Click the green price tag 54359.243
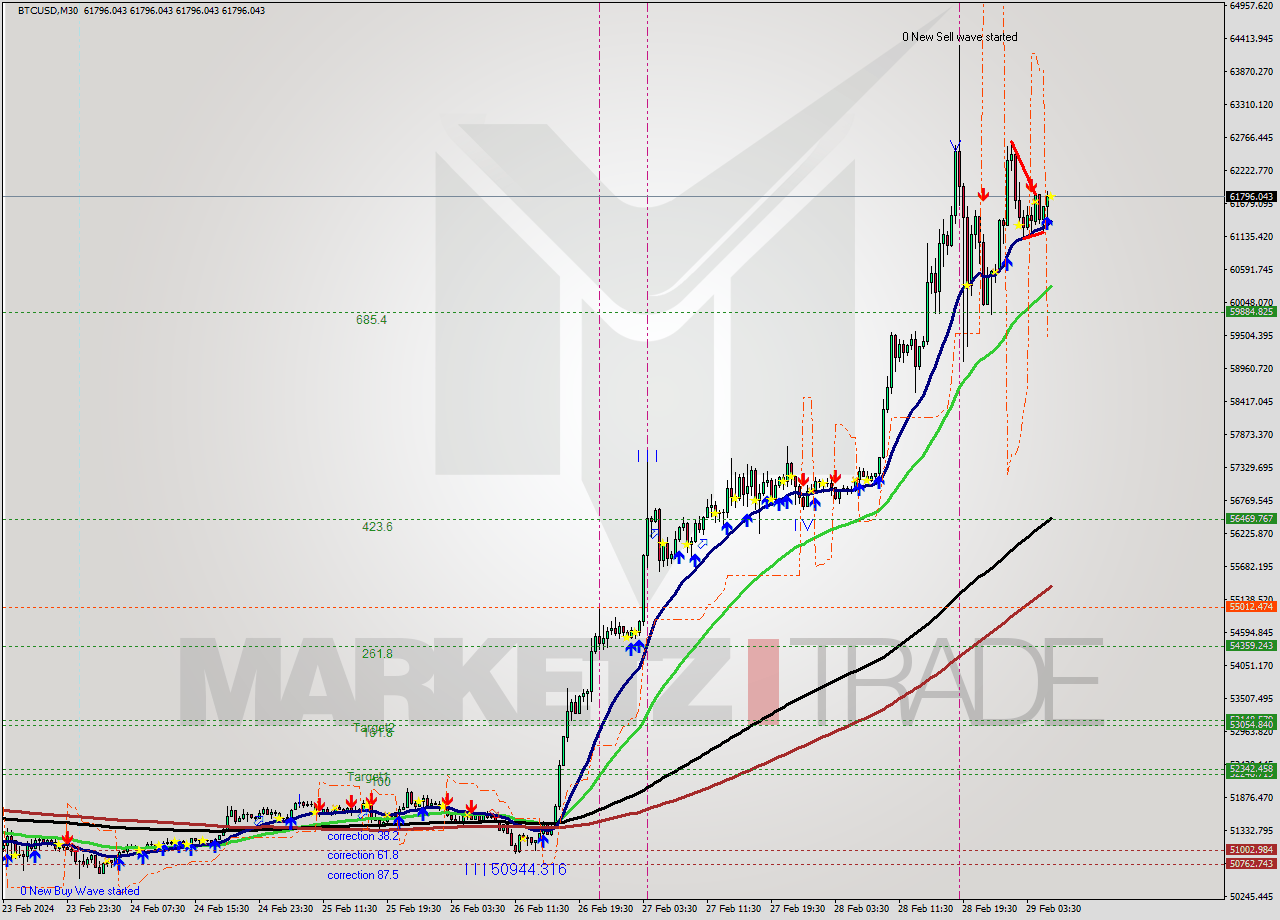This screenshot has width=1280, height=920. click(1250, 646)
